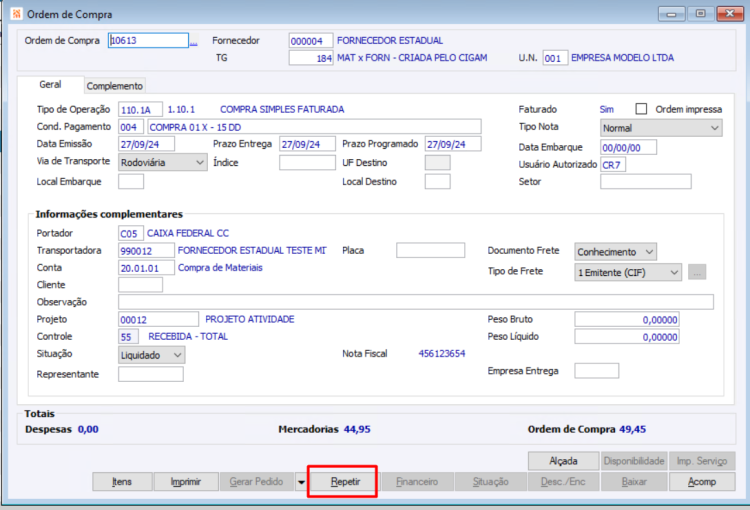The height and width of the screenshot is (510, 750).
Task: Click the Peso Bruto field
Action: (627, 320)
